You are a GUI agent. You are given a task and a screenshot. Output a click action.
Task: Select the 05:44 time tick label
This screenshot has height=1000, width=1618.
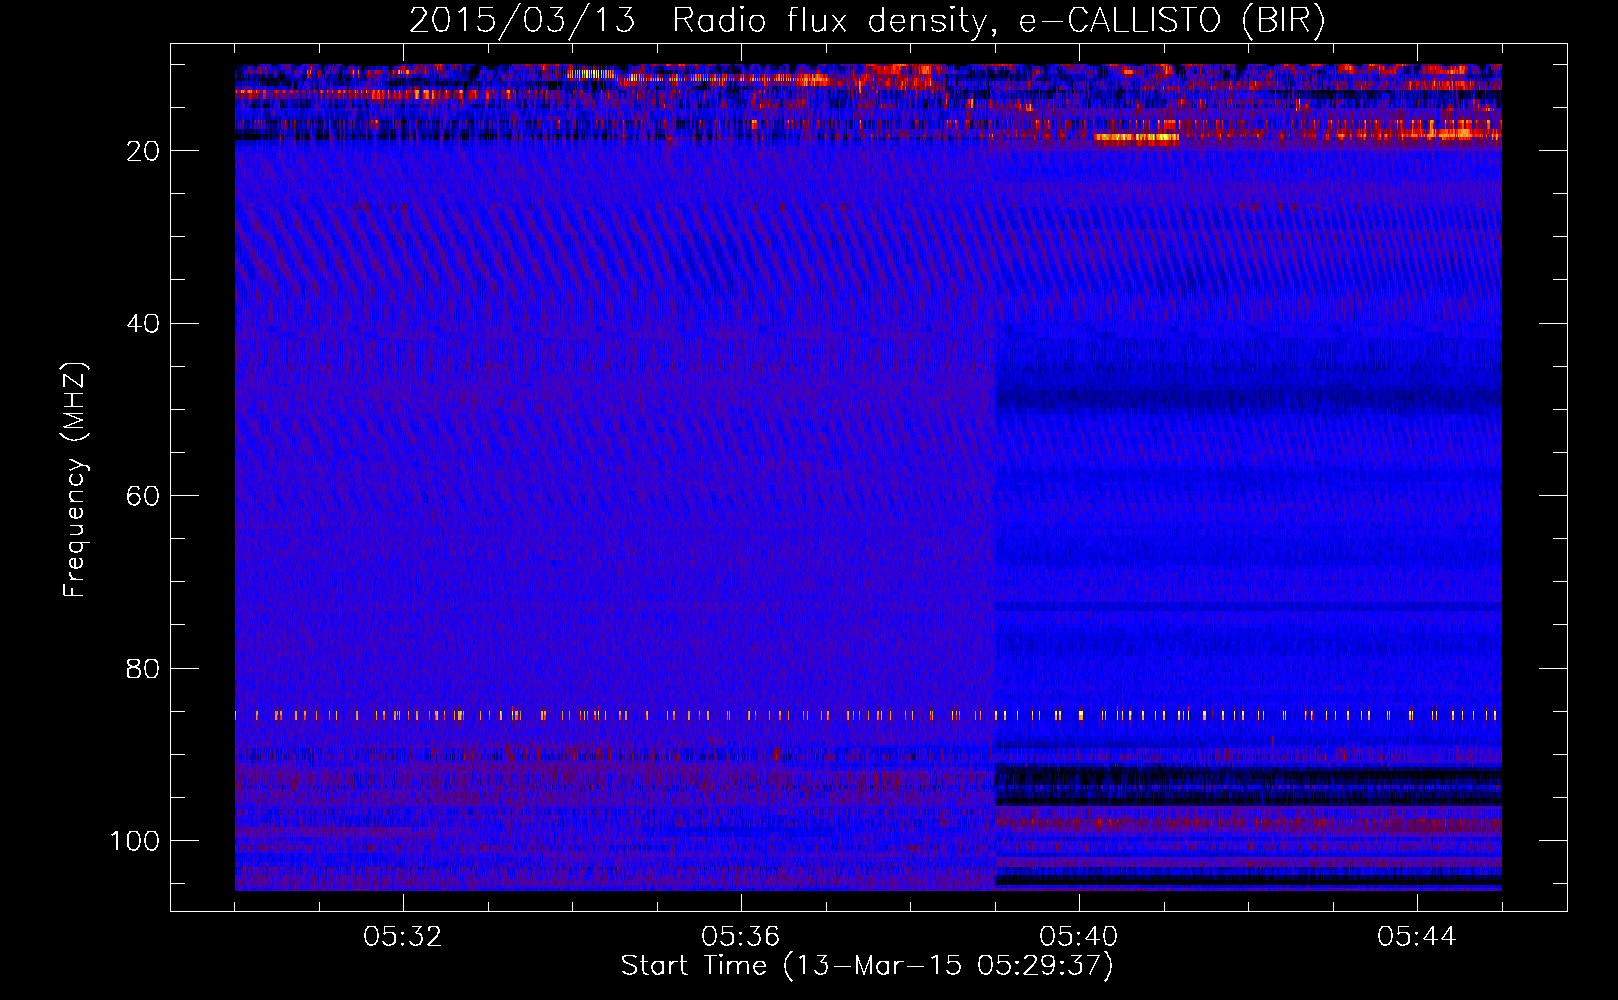click(1417, 937)
